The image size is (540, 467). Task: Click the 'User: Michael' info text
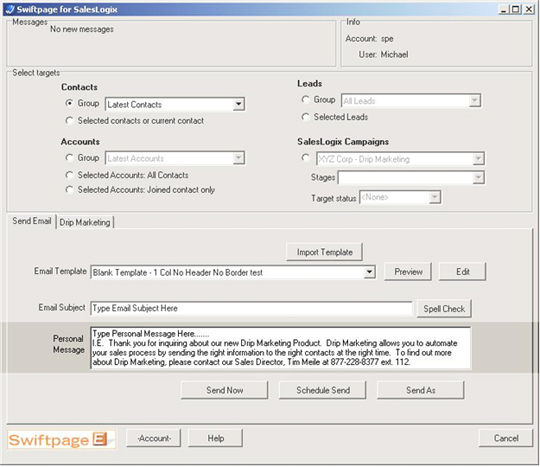(x=383, y=54)
